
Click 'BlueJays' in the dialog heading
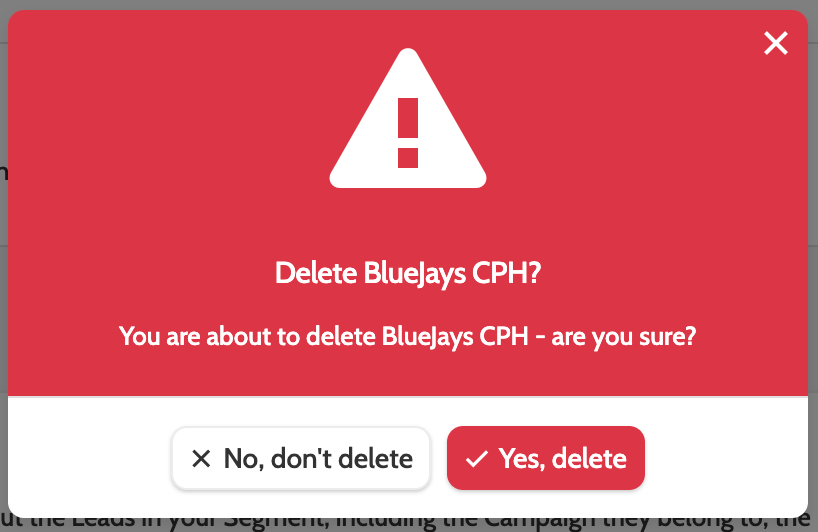(415, 273)
